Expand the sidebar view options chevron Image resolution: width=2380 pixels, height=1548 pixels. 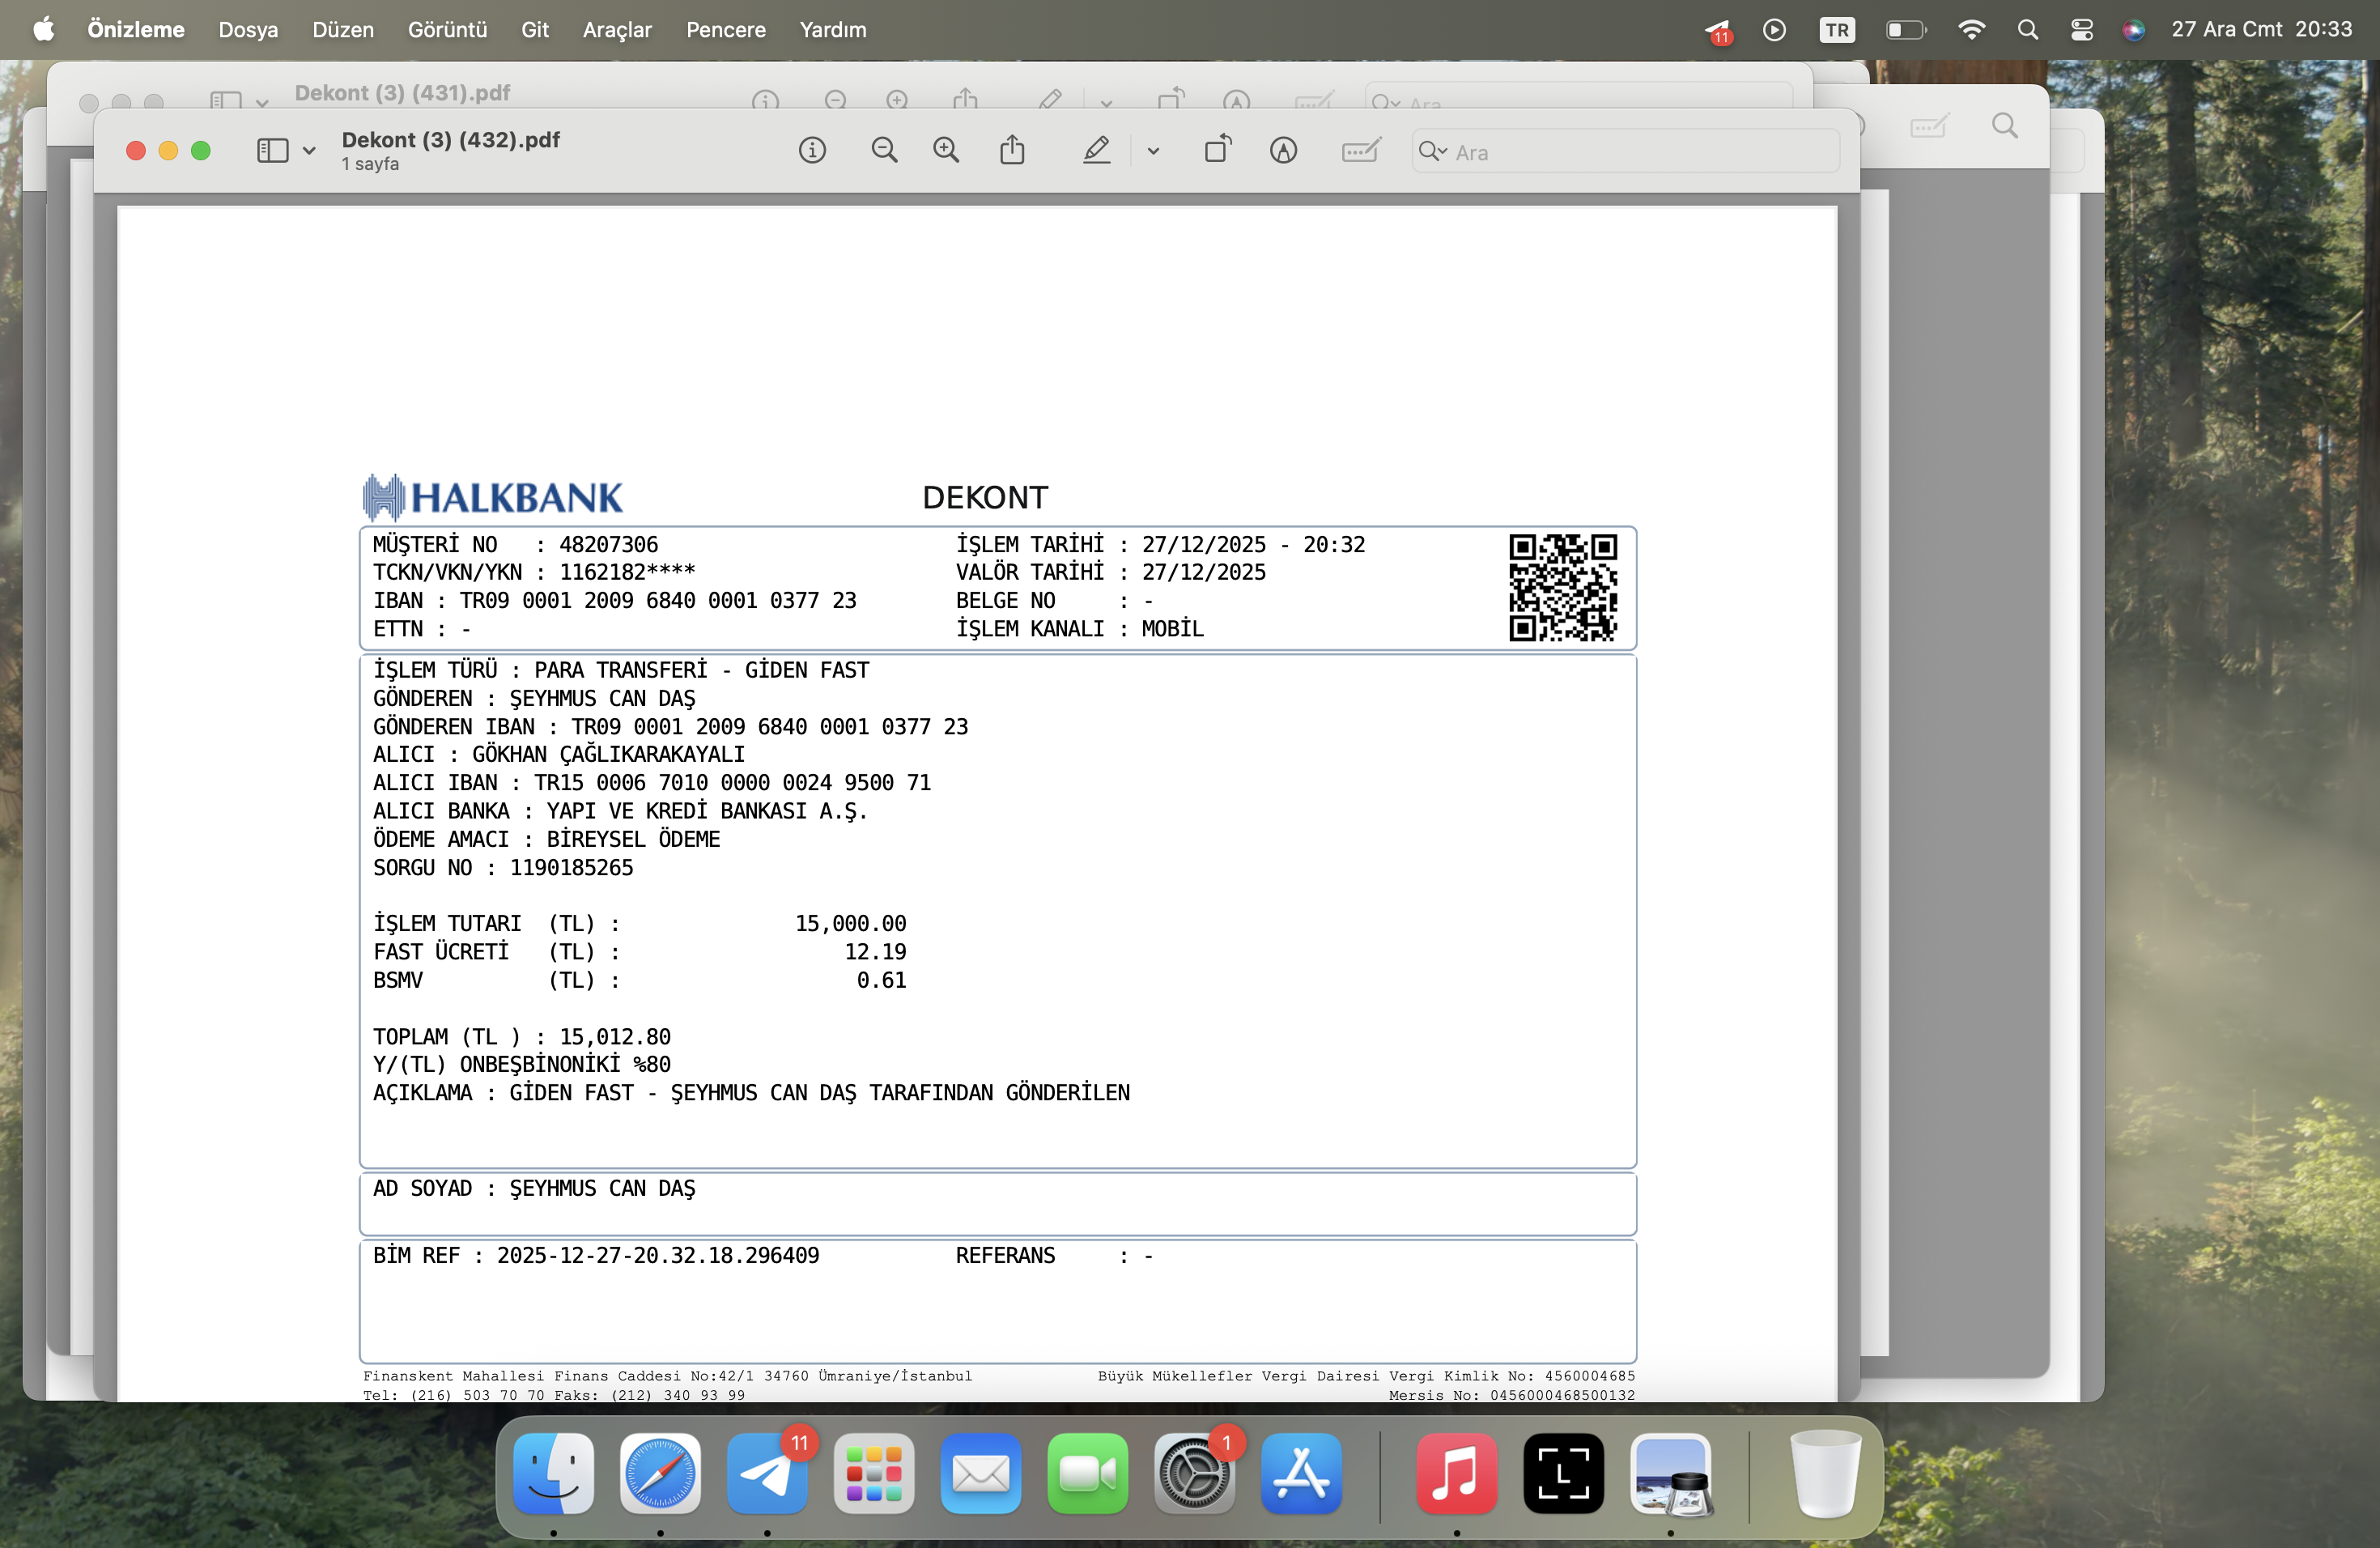pyautogui.click(x=309, y=152)
